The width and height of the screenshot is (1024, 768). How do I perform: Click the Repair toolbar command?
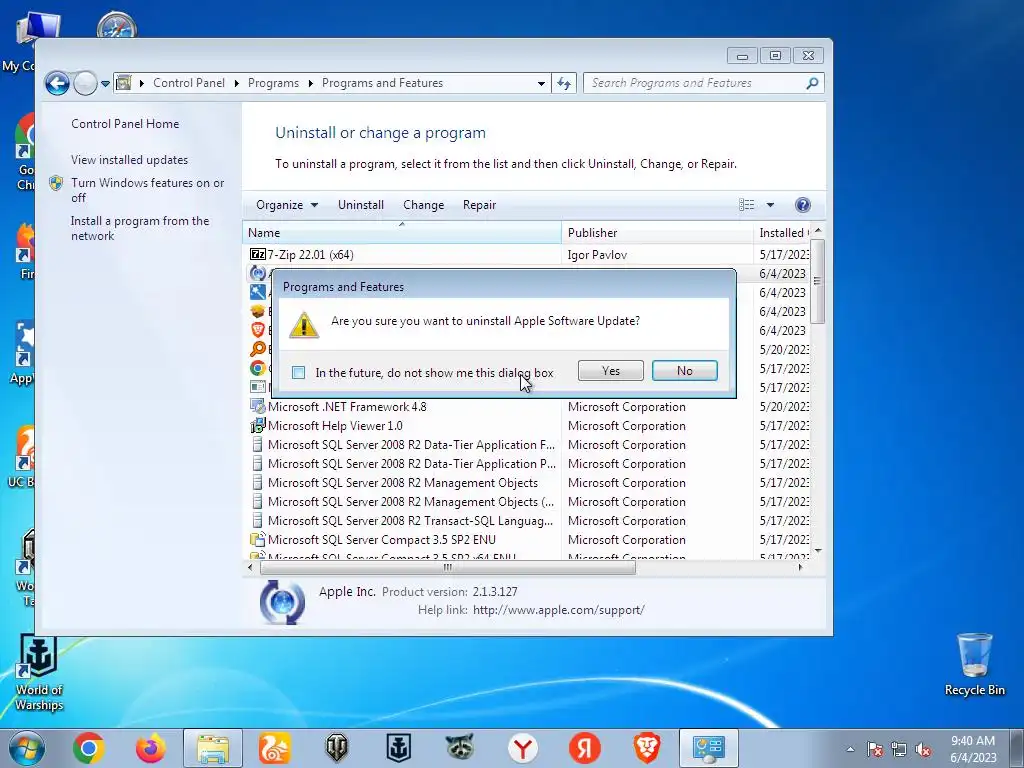point(479,205)
